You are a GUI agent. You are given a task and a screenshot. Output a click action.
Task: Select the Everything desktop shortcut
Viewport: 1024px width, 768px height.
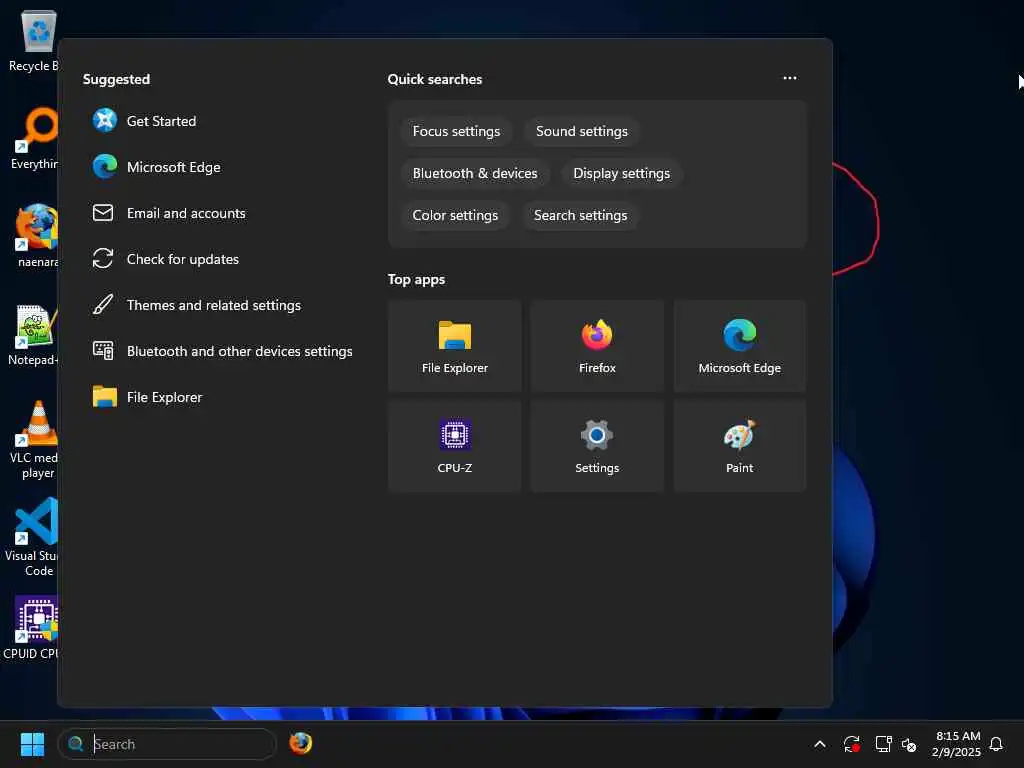click(34, 138)
